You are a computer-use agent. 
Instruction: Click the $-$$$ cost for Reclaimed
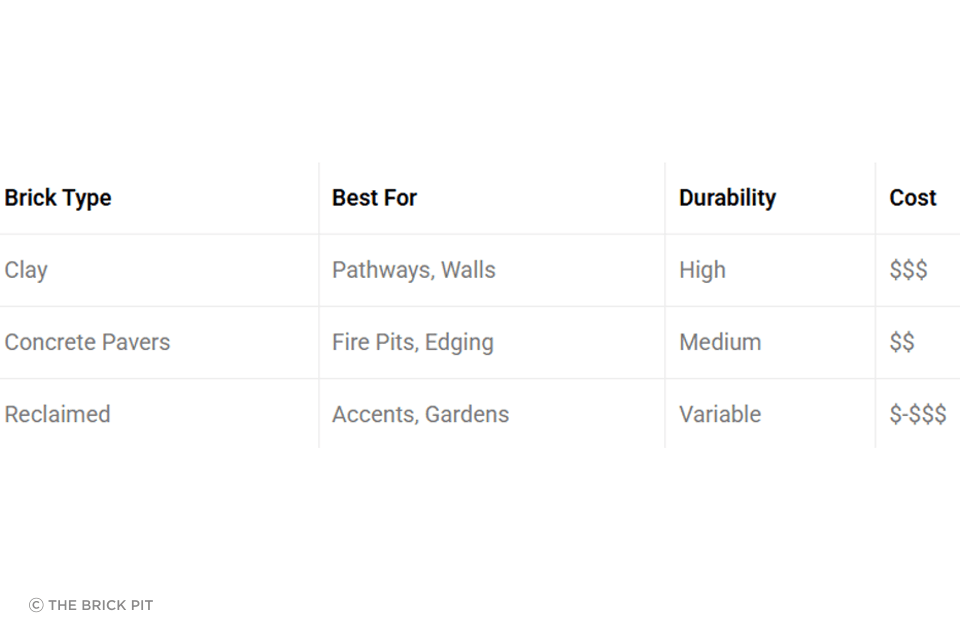(x=918, y=414)
